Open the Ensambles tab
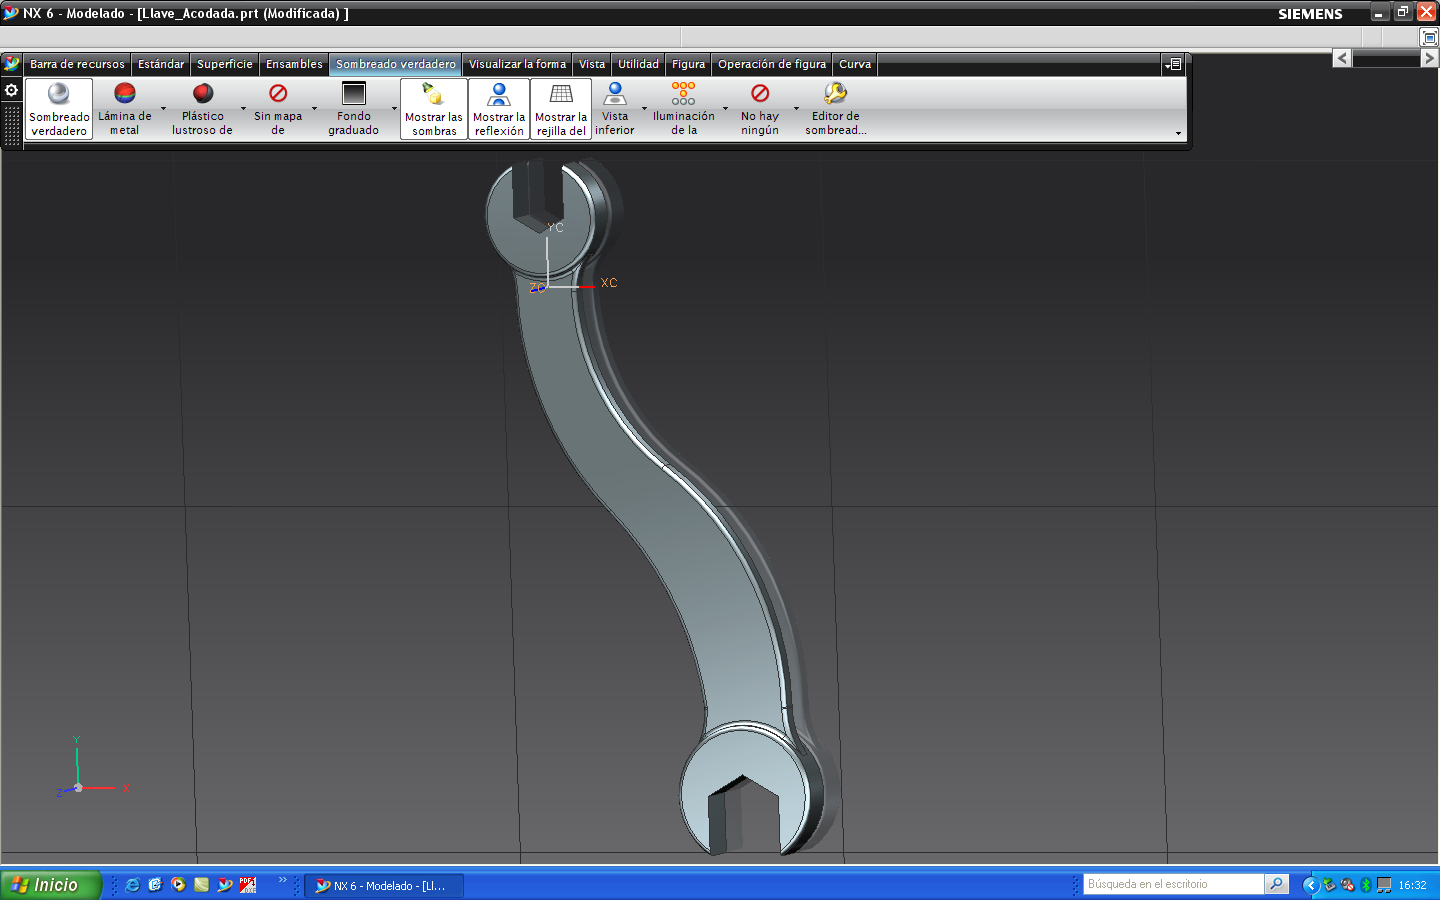Viewport: 1440px width, 900px height. click(x=294, y=64)
